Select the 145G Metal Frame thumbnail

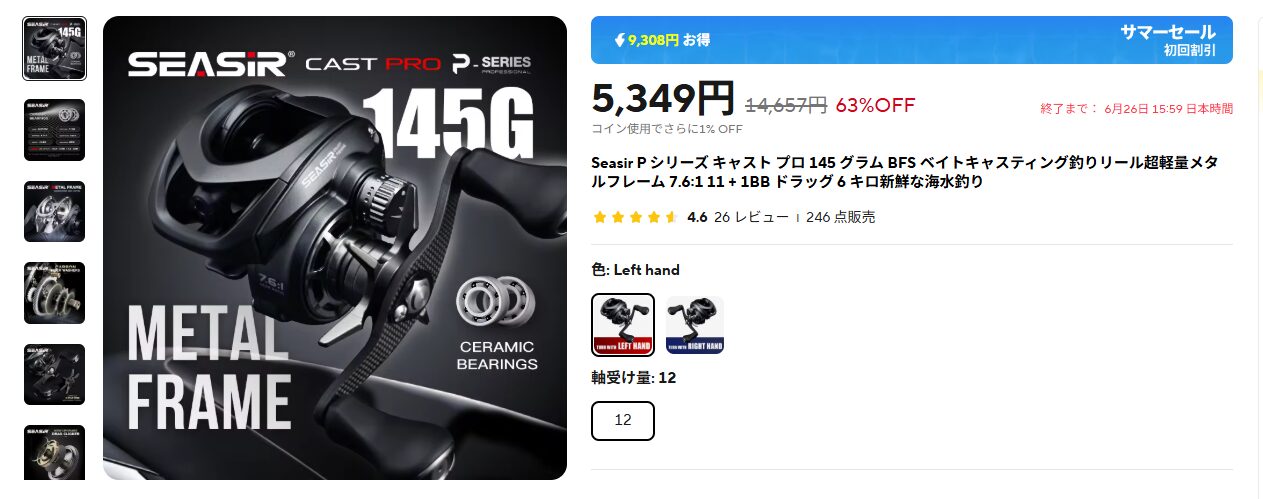[x=54, y=48]
